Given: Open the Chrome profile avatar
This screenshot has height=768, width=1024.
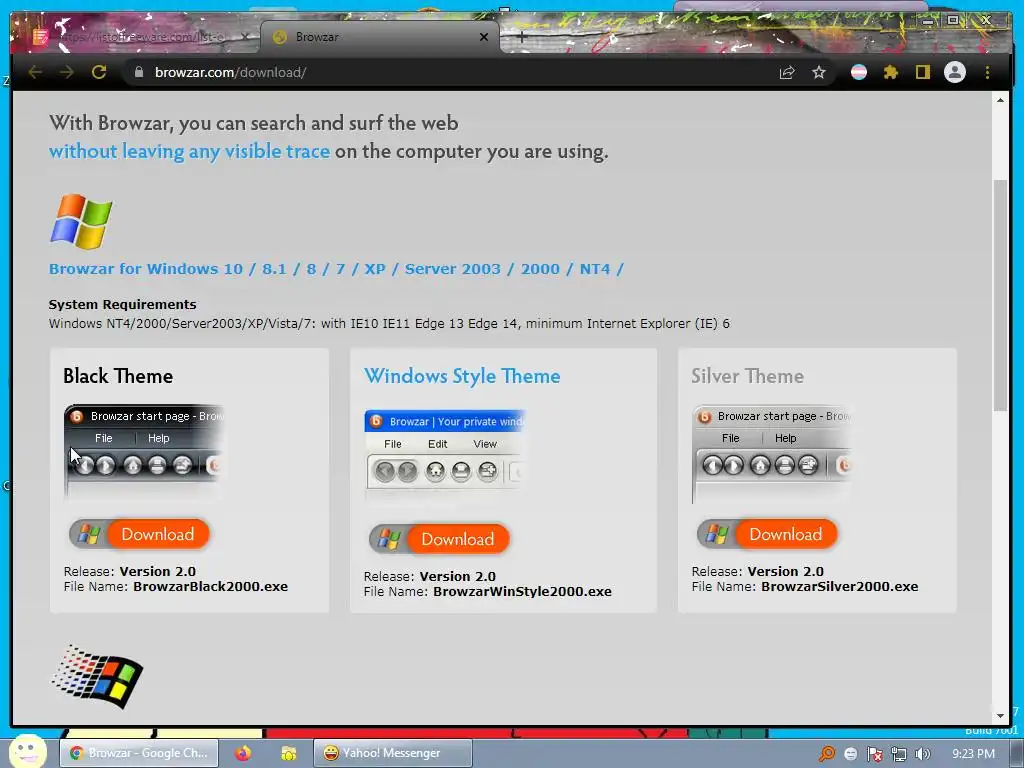Looking at the screenshot, I should coord(955,72).
